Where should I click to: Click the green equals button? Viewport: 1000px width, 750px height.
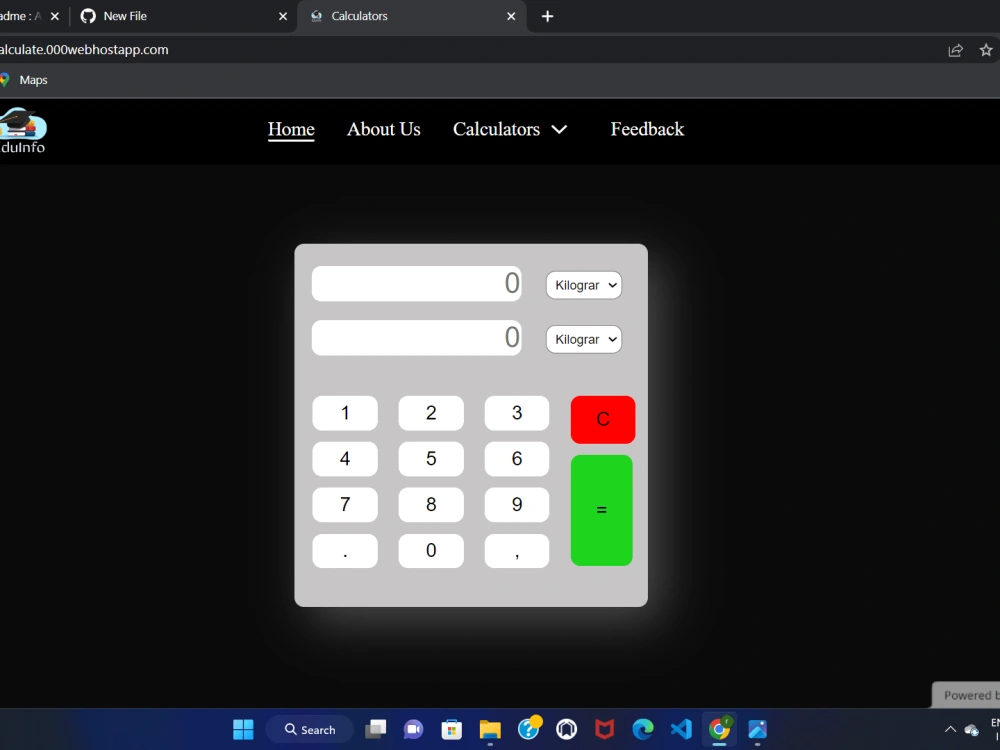601,510
